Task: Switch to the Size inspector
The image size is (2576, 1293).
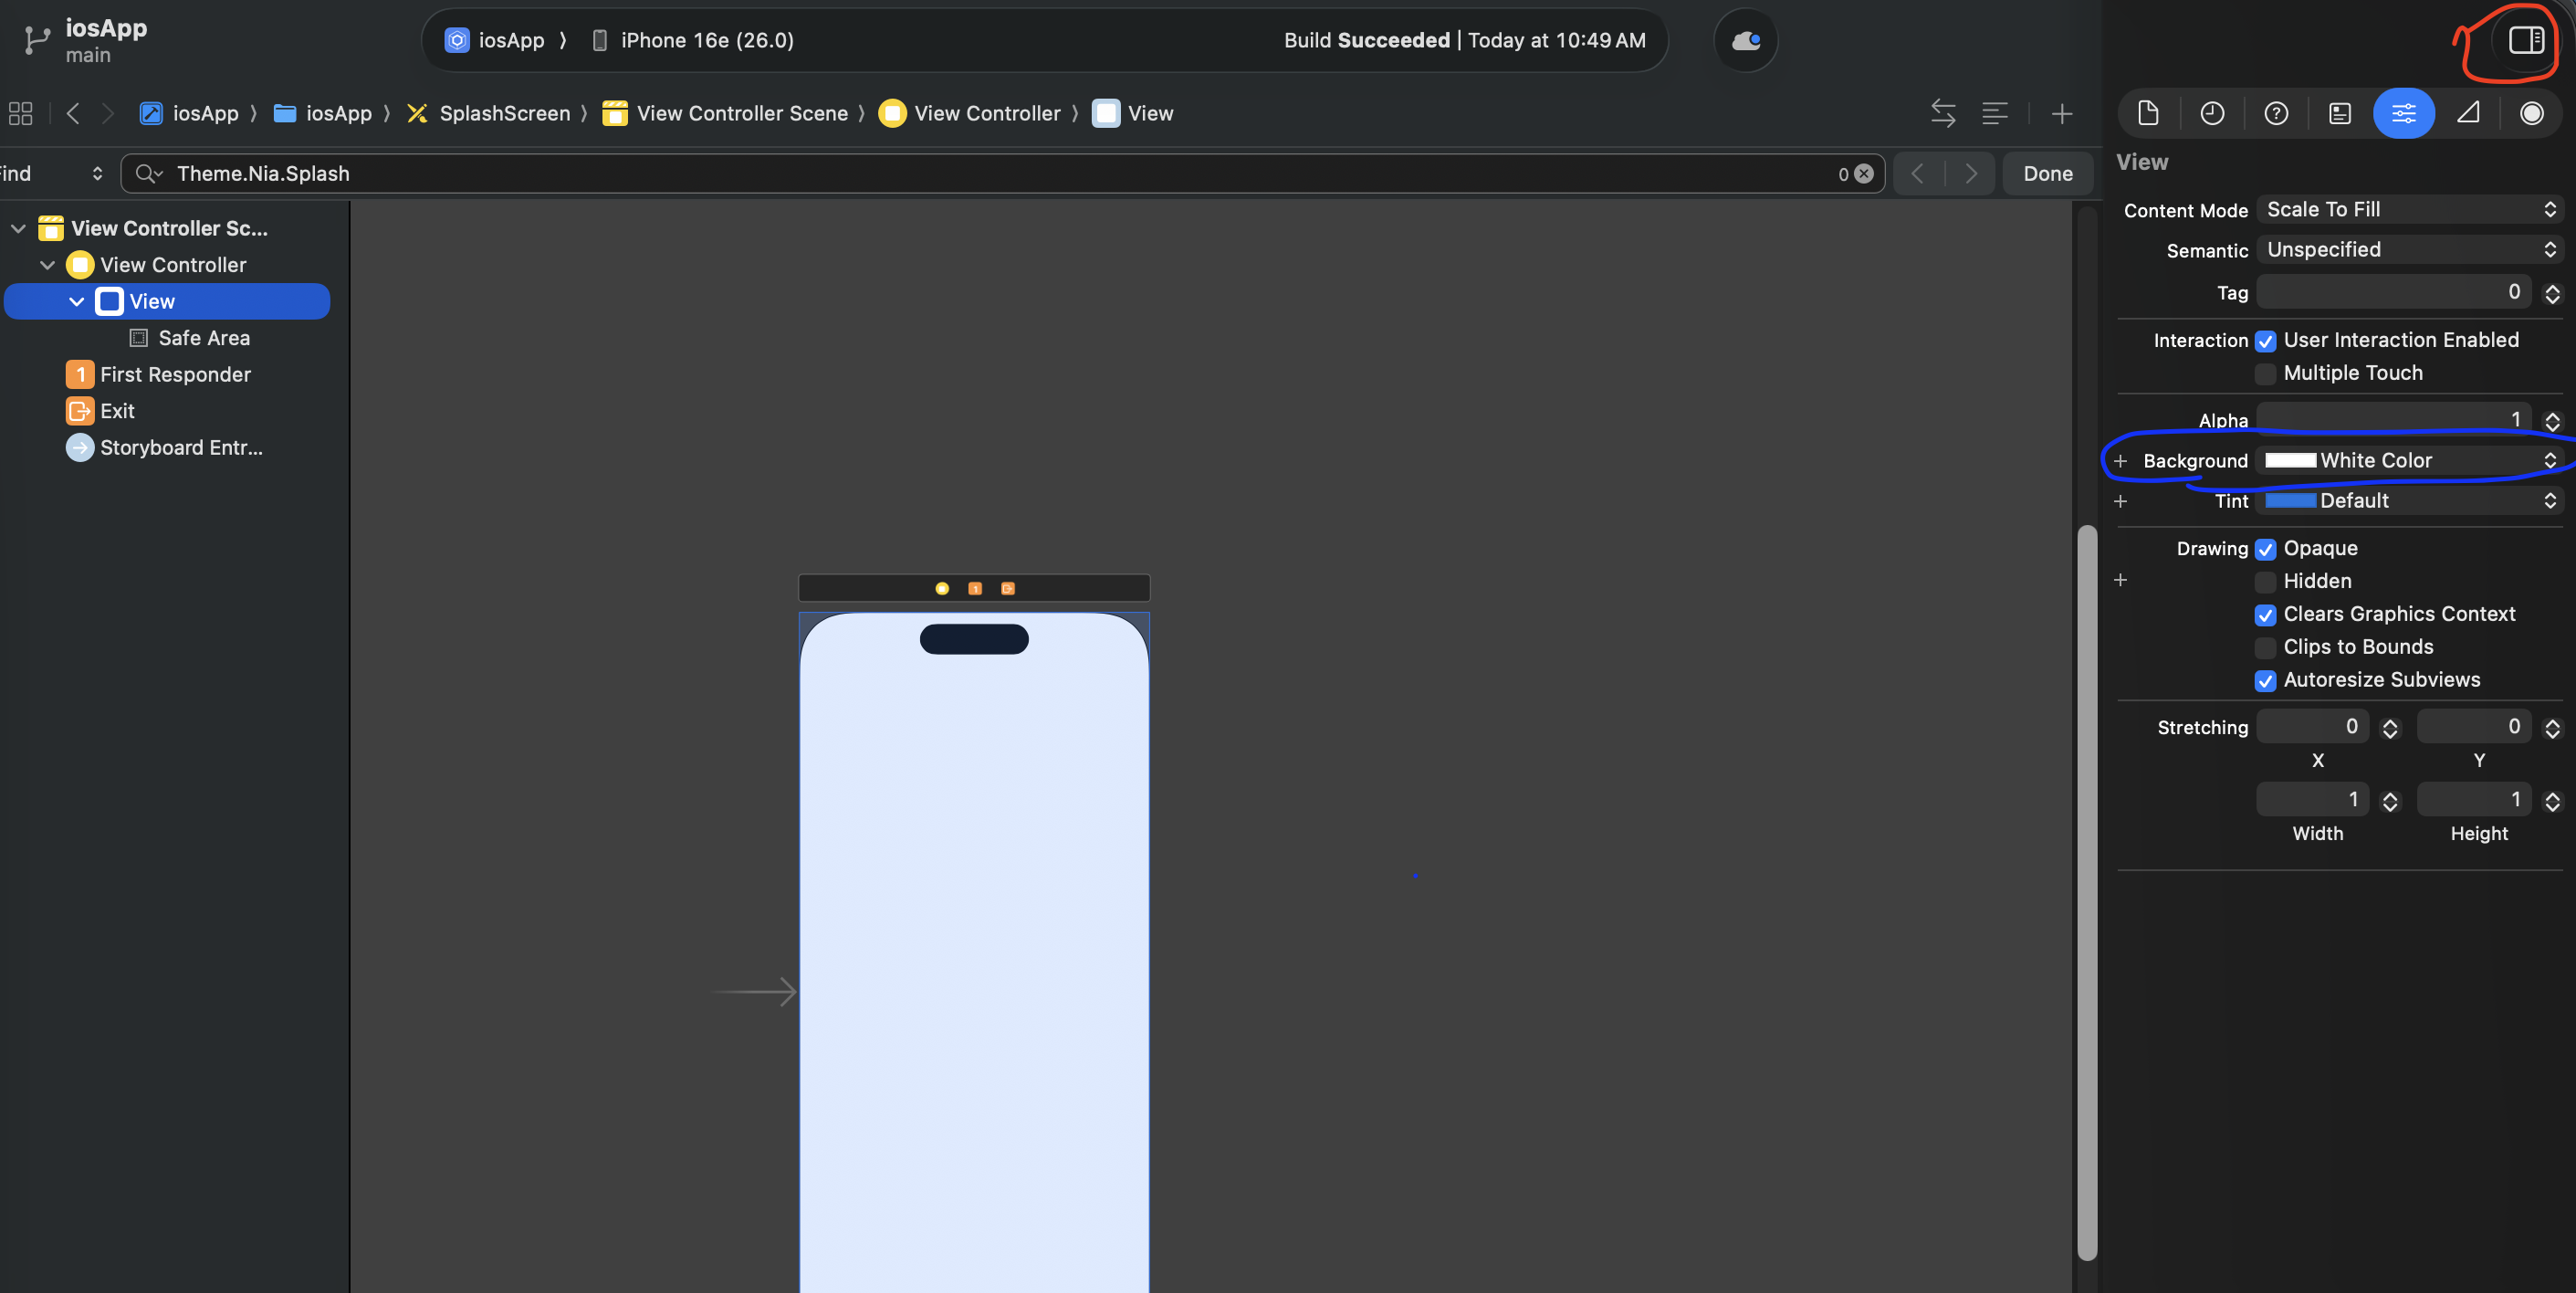Action: click(2467, 113)
